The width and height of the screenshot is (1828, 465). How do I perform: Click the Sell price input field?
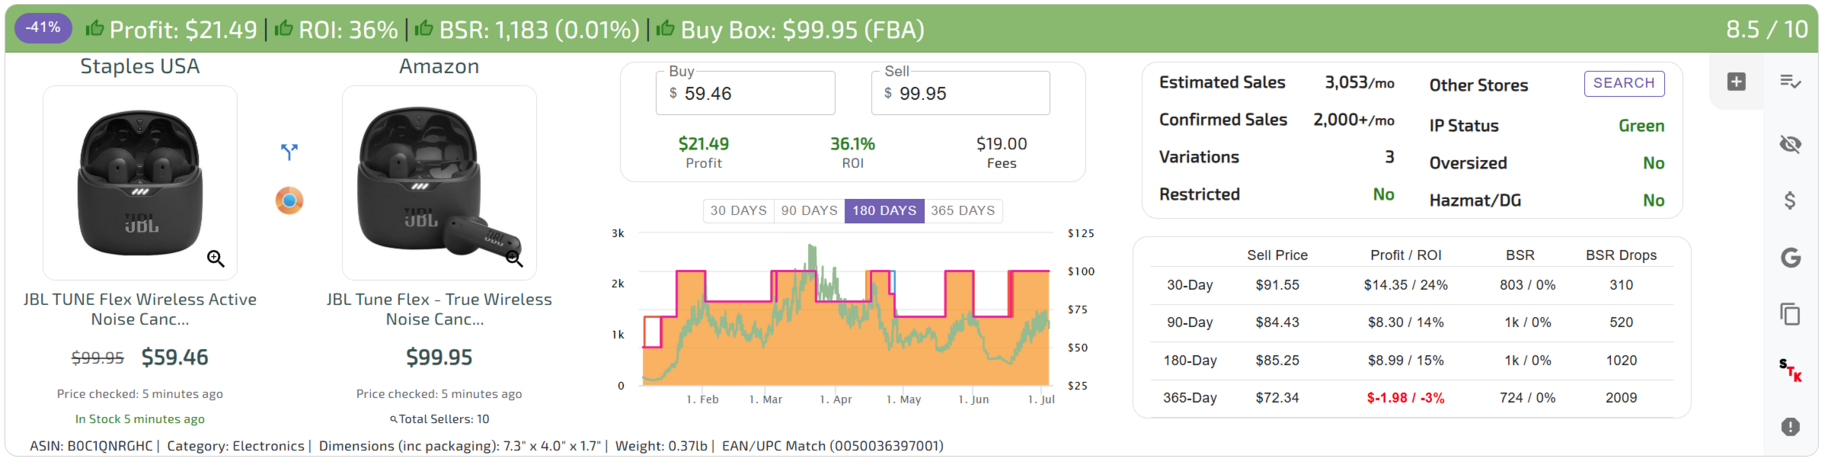click(960, 93)
